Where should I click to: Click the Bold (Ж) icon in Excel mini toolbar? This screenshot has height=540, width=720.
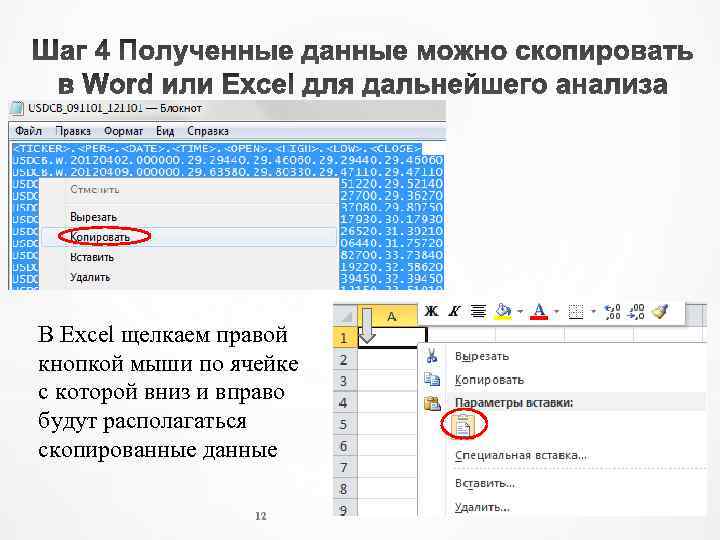click(431, 311)
